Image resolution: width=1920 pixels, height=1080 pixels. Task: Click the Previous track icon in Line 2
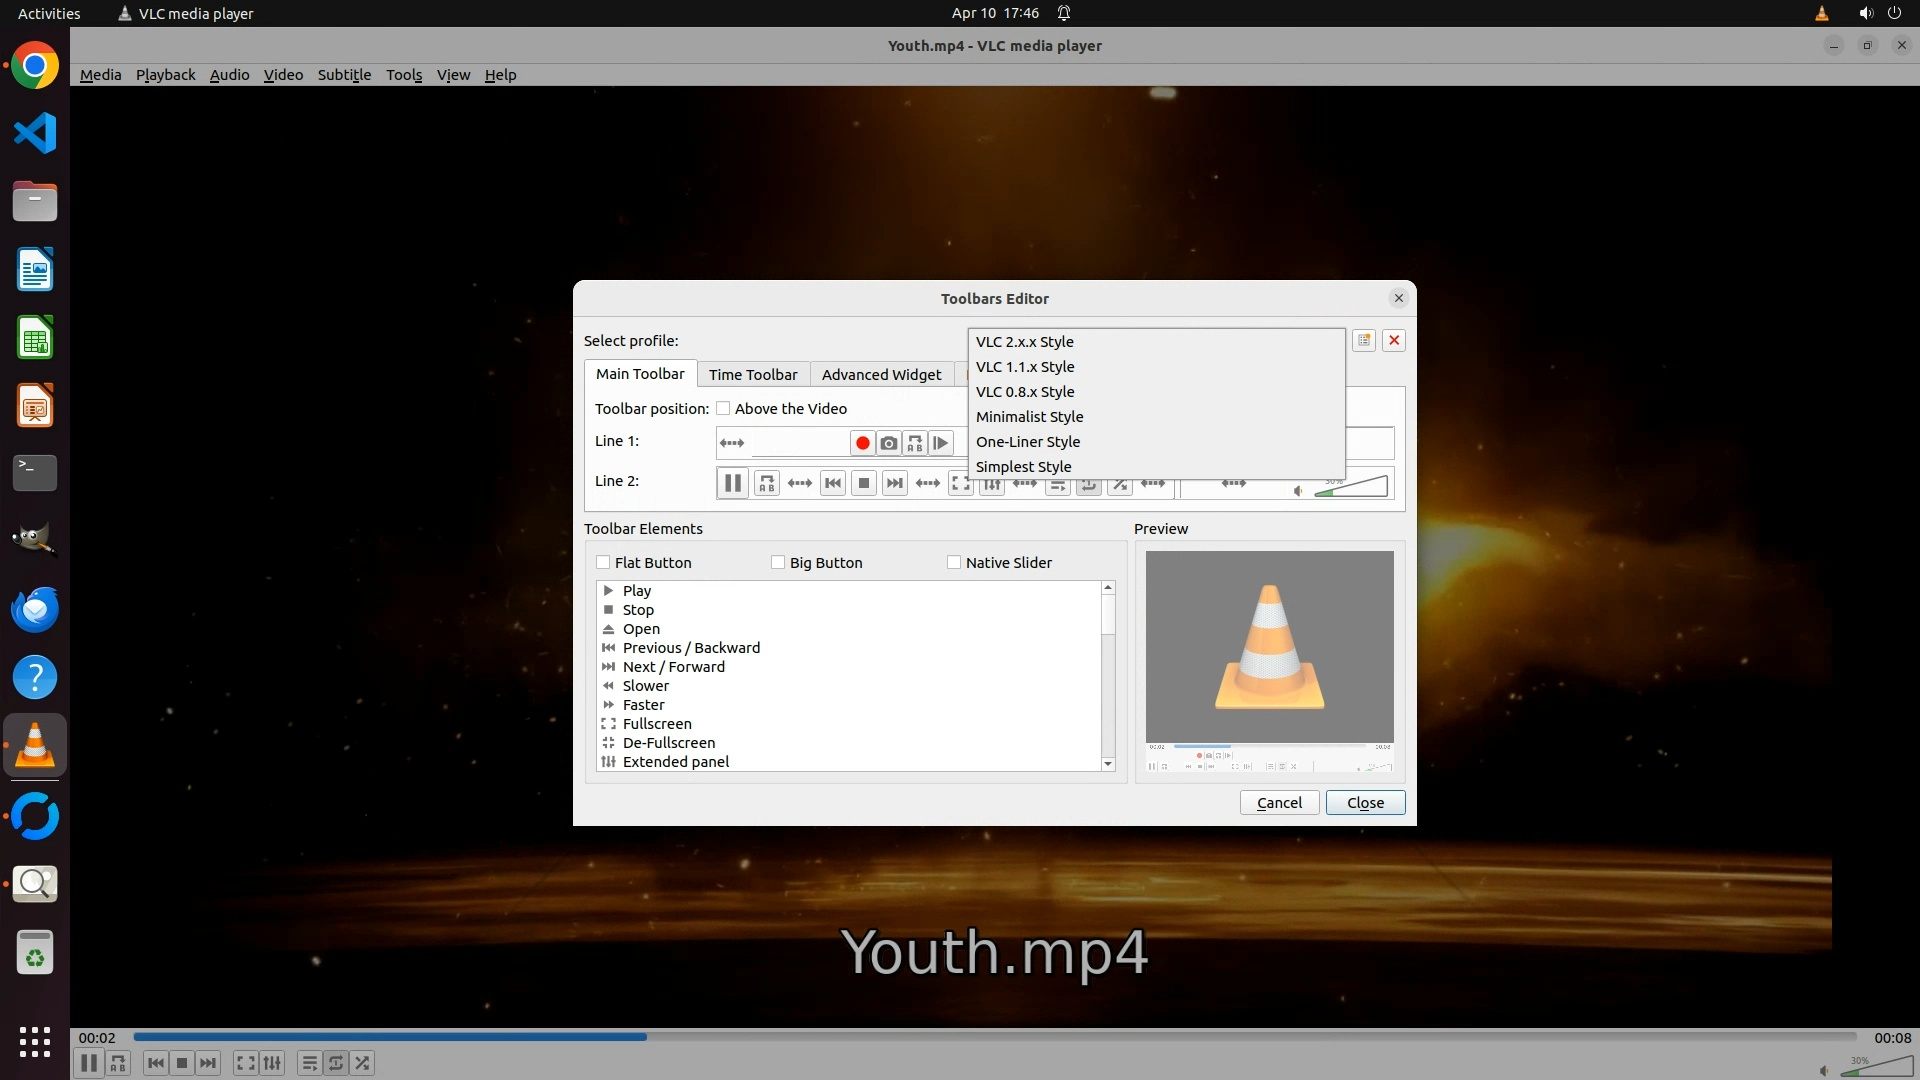coord(832,484)
